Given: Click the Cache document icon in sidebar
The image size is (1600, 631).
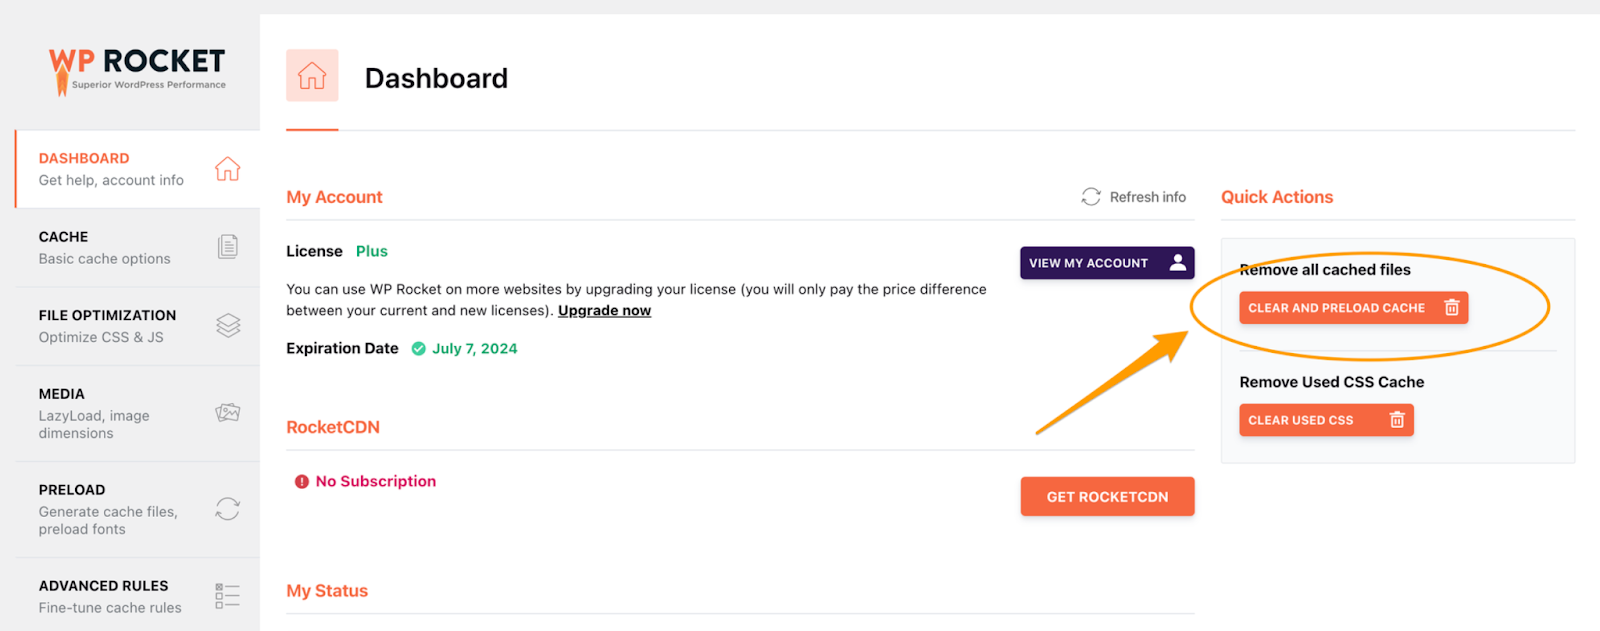Looking at the screenshot, I should [x=228, y=247].
